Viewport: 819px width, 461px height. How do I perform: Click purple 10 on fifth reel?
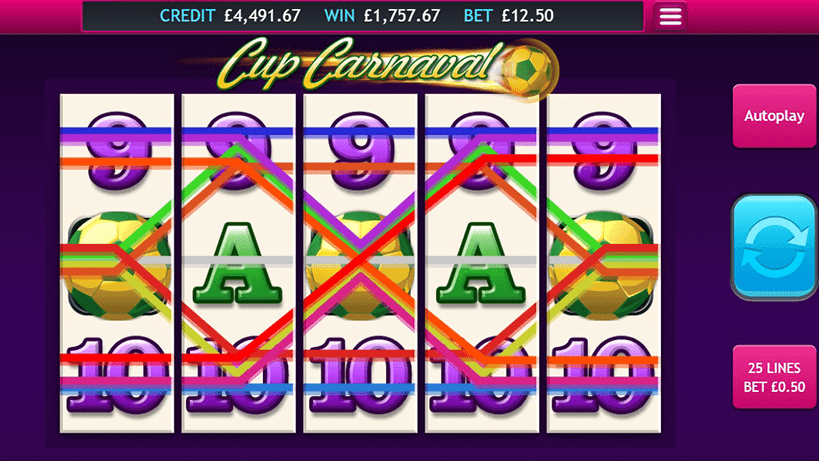(x=603, y=375)
